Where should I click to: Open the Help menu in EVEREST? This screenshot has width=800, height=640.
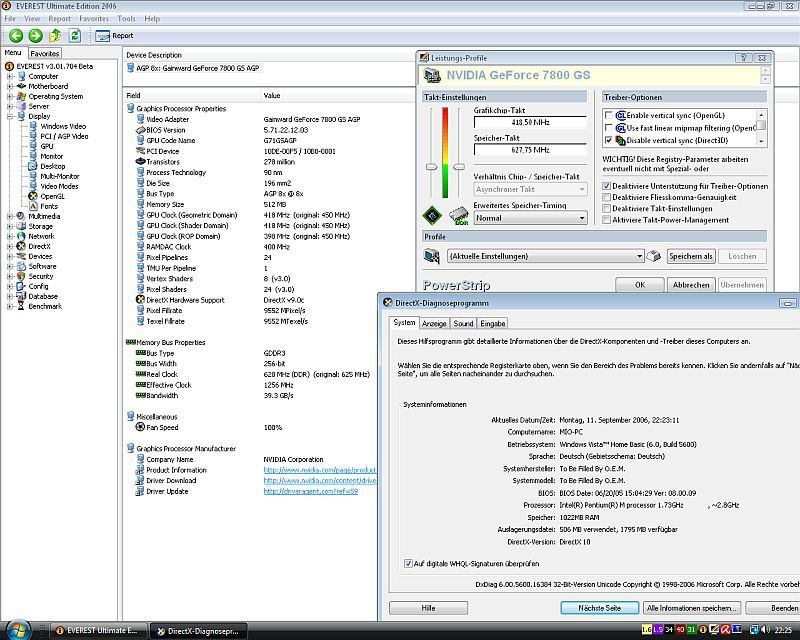(x=152, y=18)
